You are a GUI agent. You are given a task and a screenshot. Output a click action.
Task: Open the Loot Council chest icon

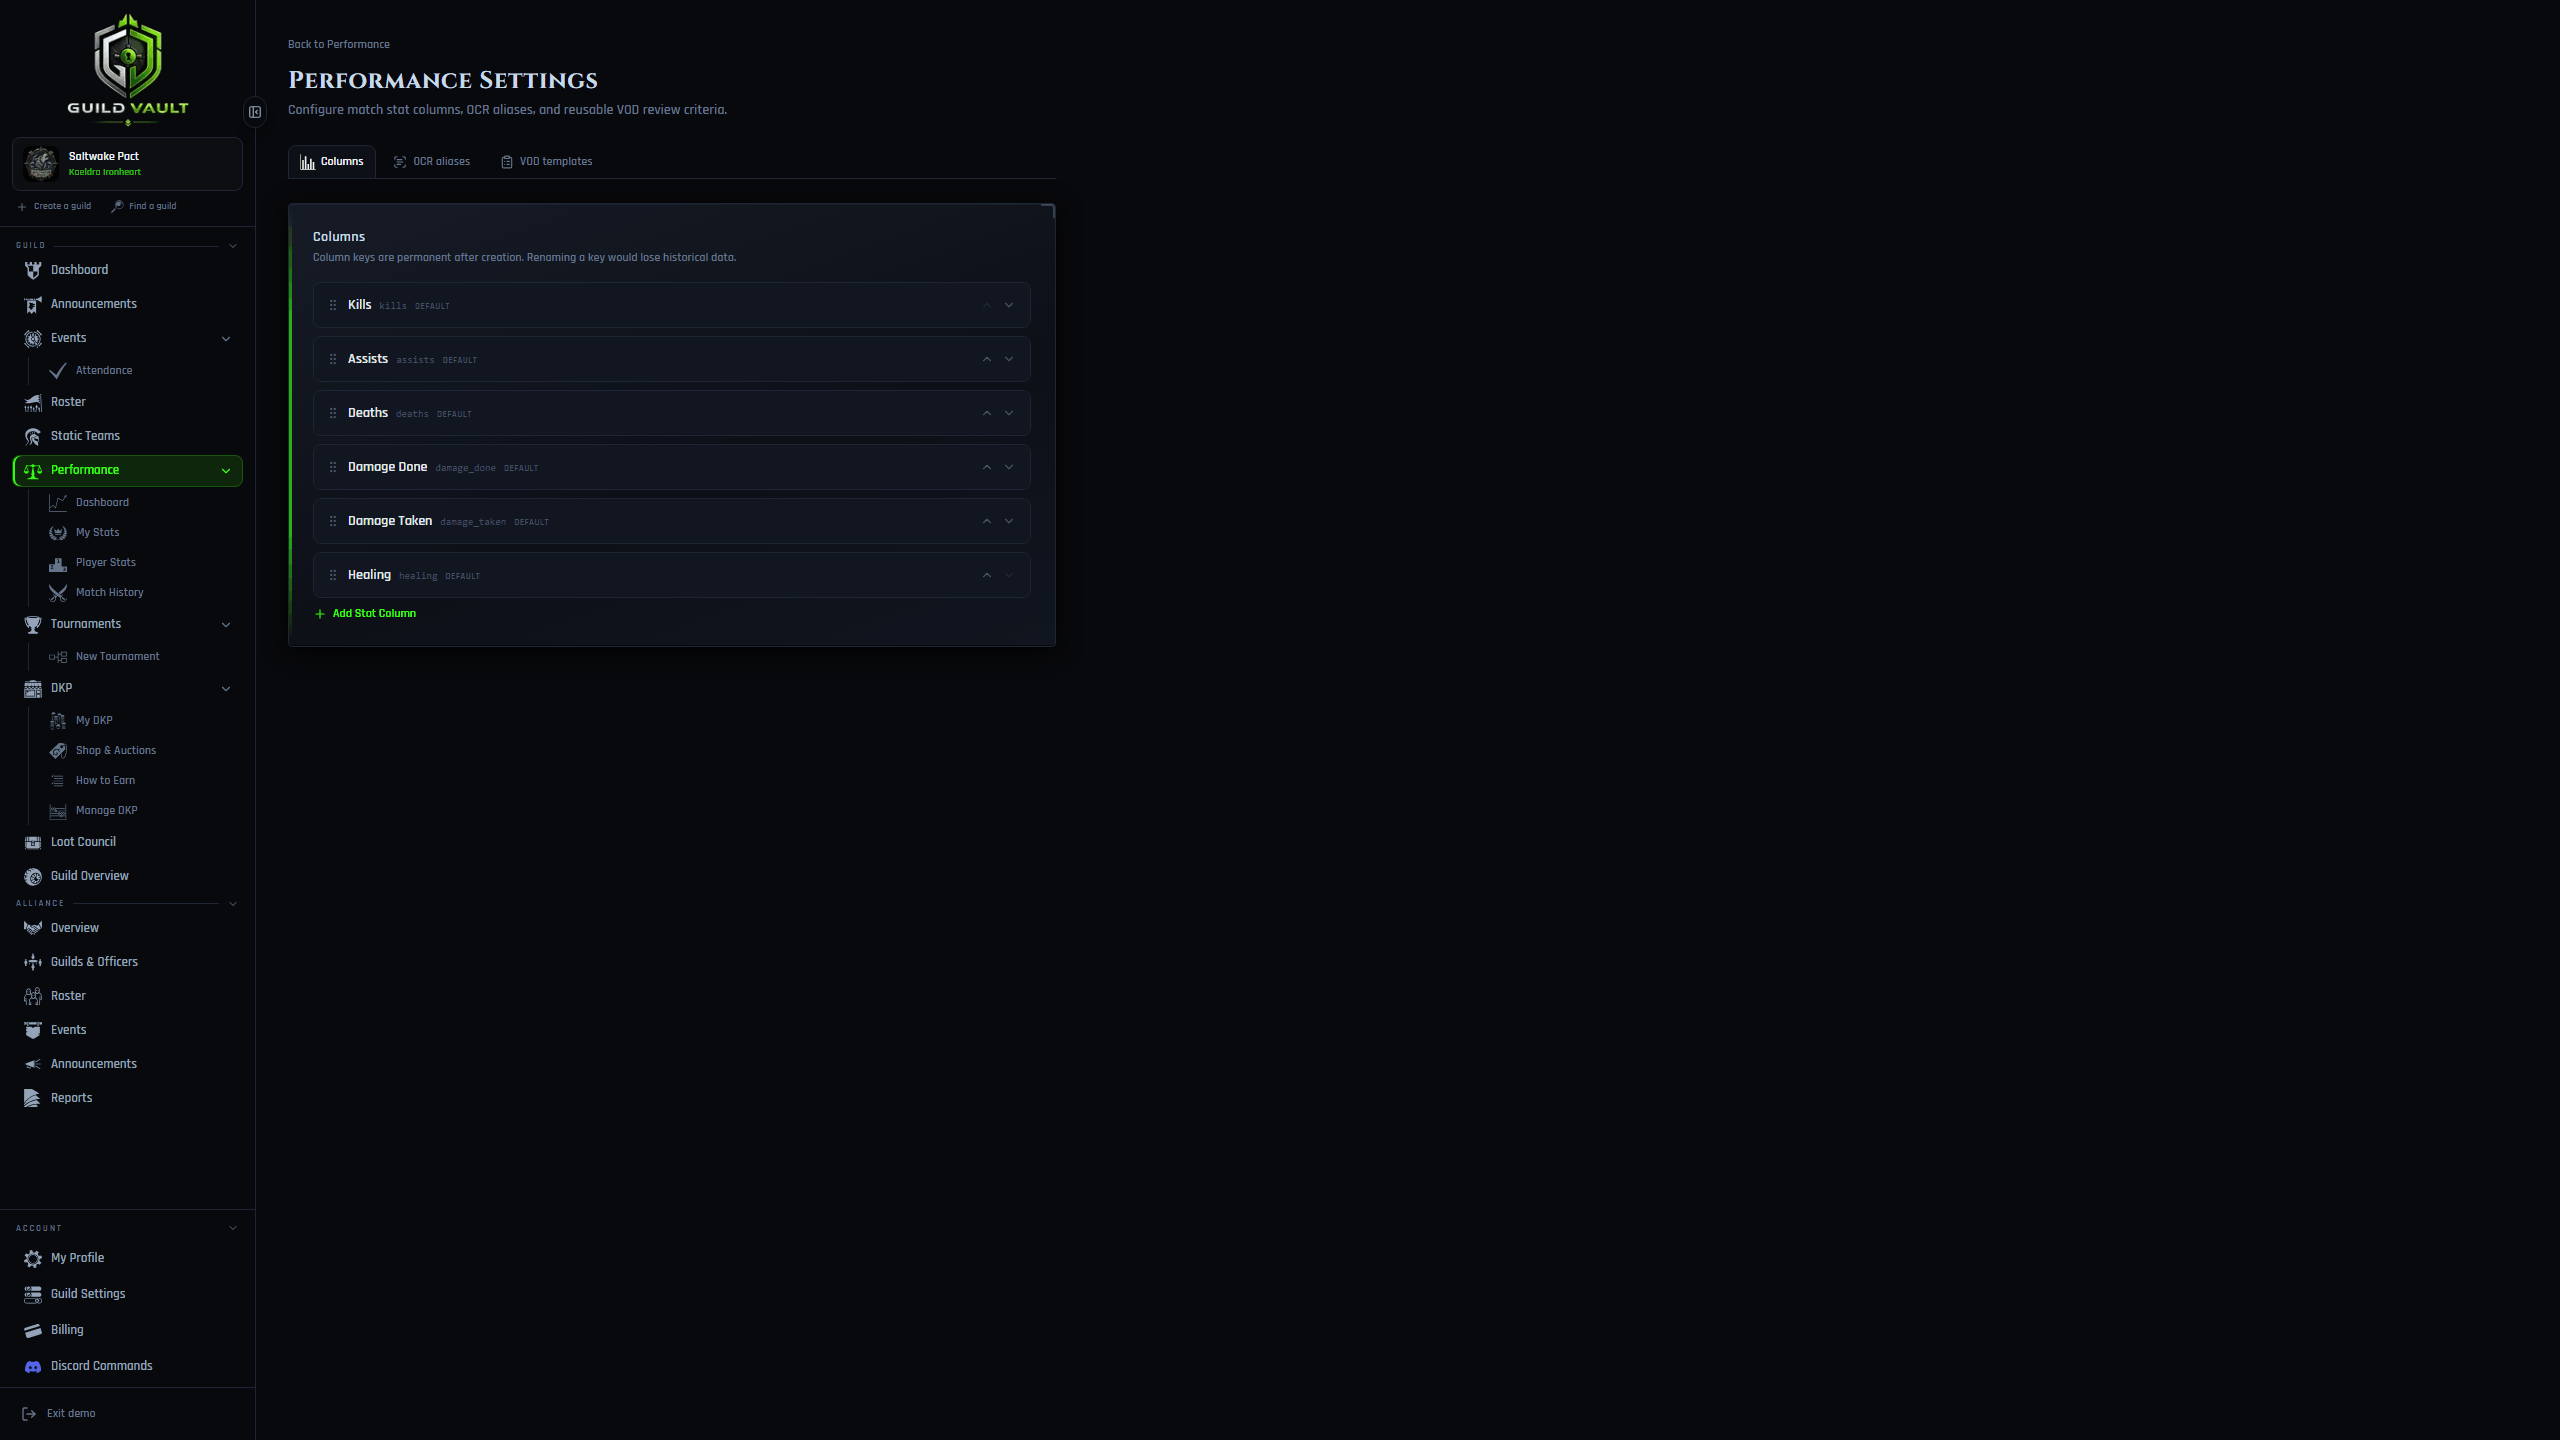pos(33,842)
